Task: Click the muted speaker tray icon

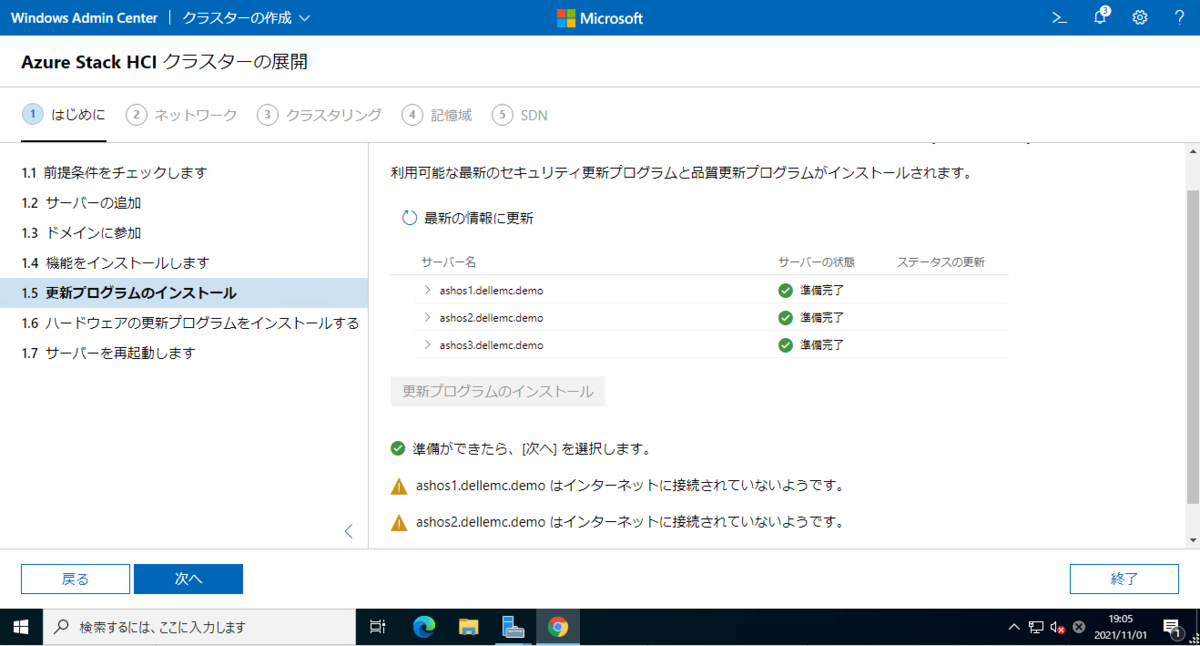Action: pyautogui.click(x=1057, y=627)
